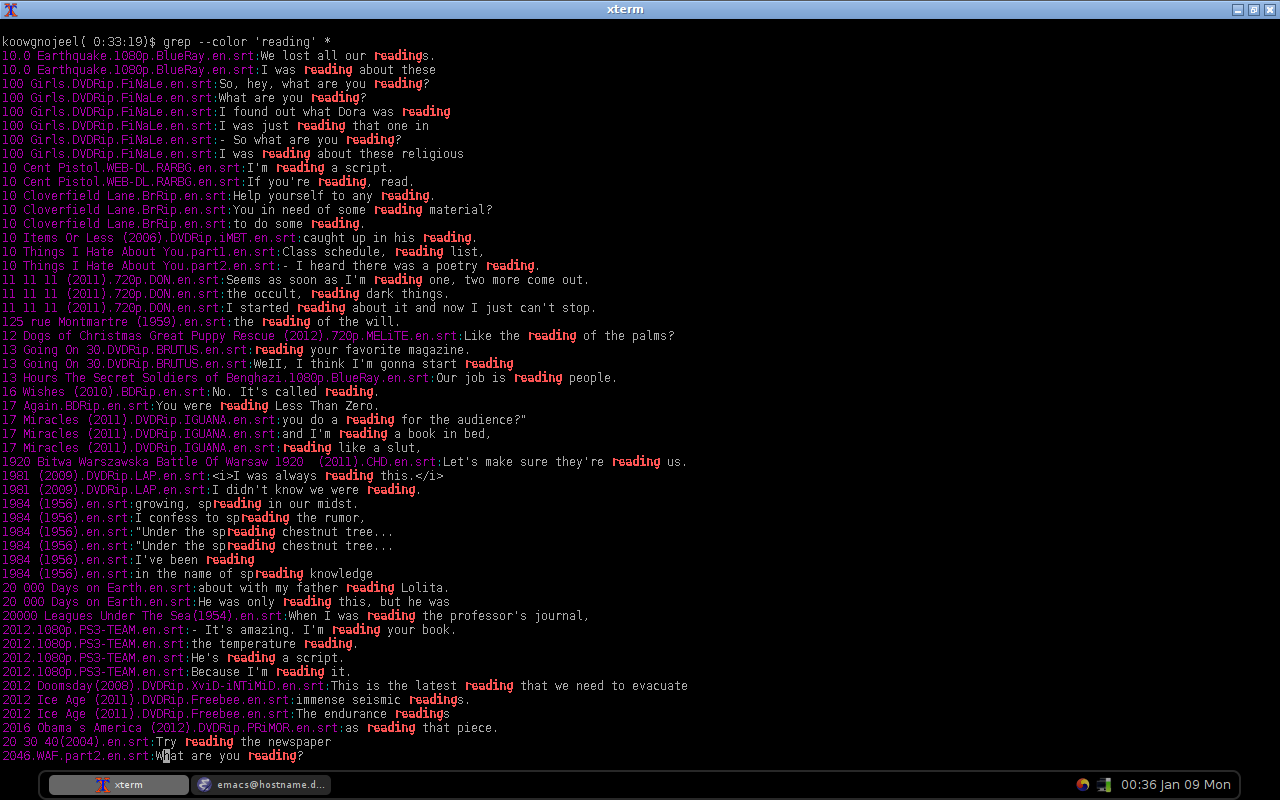Click the line "I was always reading this."
Image resolution: width=1280 pixels, height=800 pixels.
[327, 476]
